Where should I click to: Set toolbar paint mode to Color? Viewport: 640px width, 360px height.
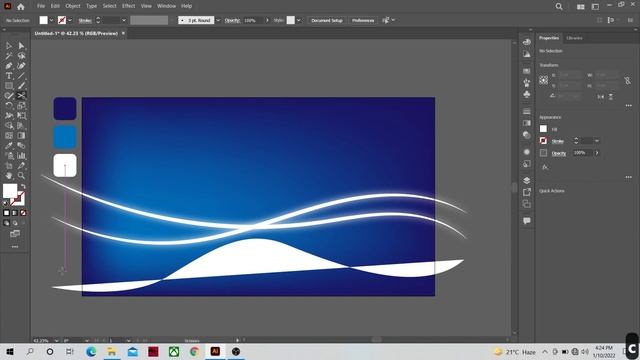(x=7, y=213)
